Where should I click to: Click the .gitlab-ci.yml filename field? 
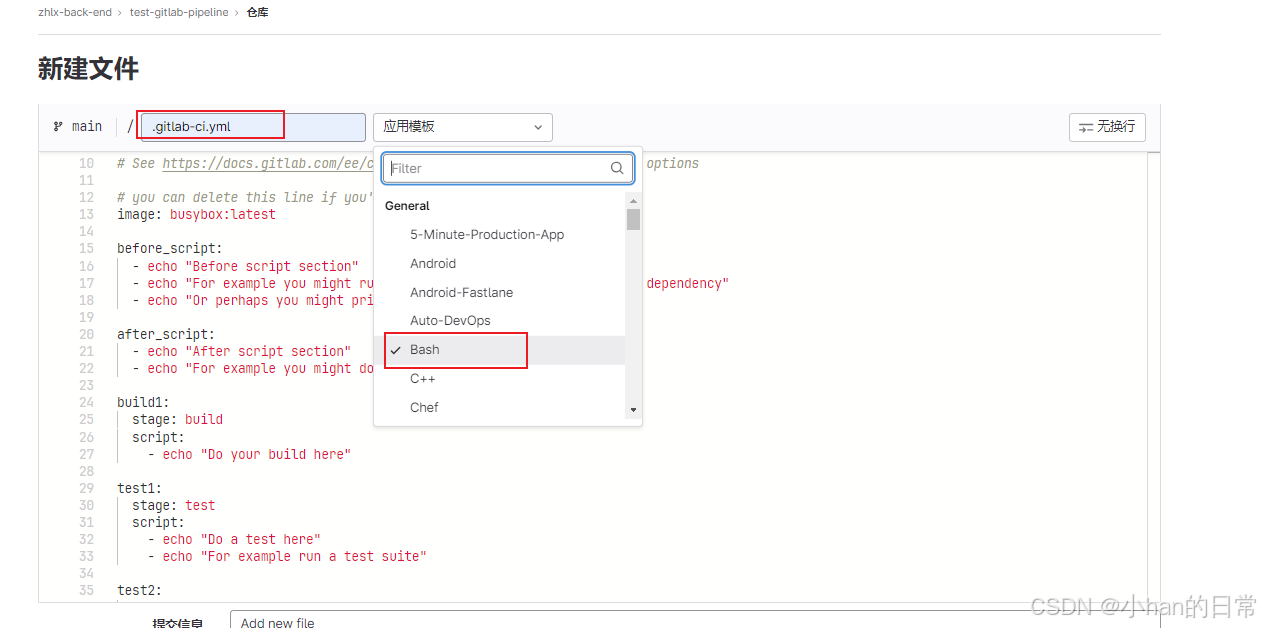[x=253, y=127]
